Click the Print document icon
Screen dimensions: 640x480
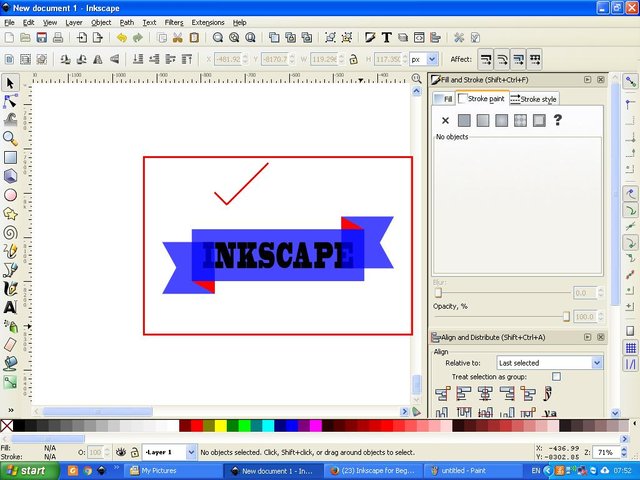(x=58, y=38)
